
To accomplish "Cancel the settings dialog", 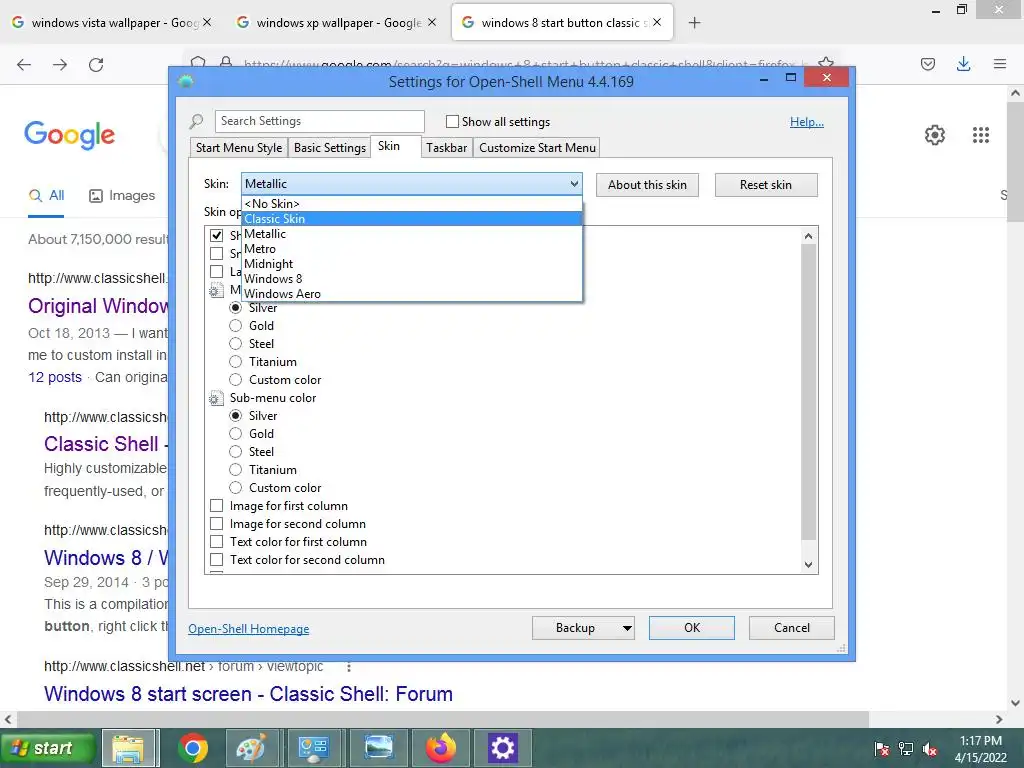I will [x=792, y=628].
